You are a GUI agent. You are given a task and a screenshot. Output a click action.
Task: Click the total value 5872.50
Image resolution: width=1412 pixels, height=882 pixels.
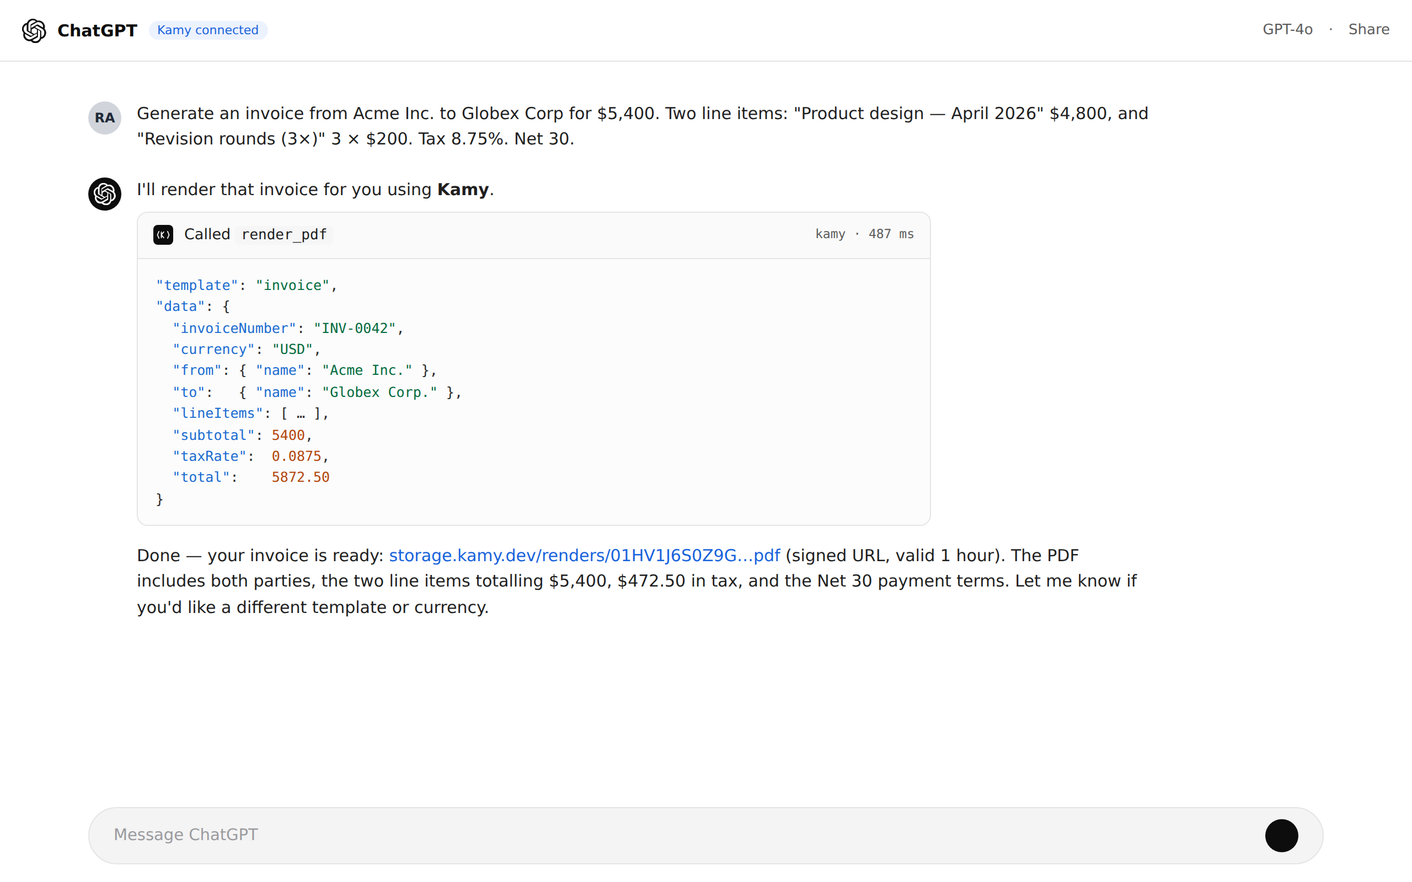(300, 477)
